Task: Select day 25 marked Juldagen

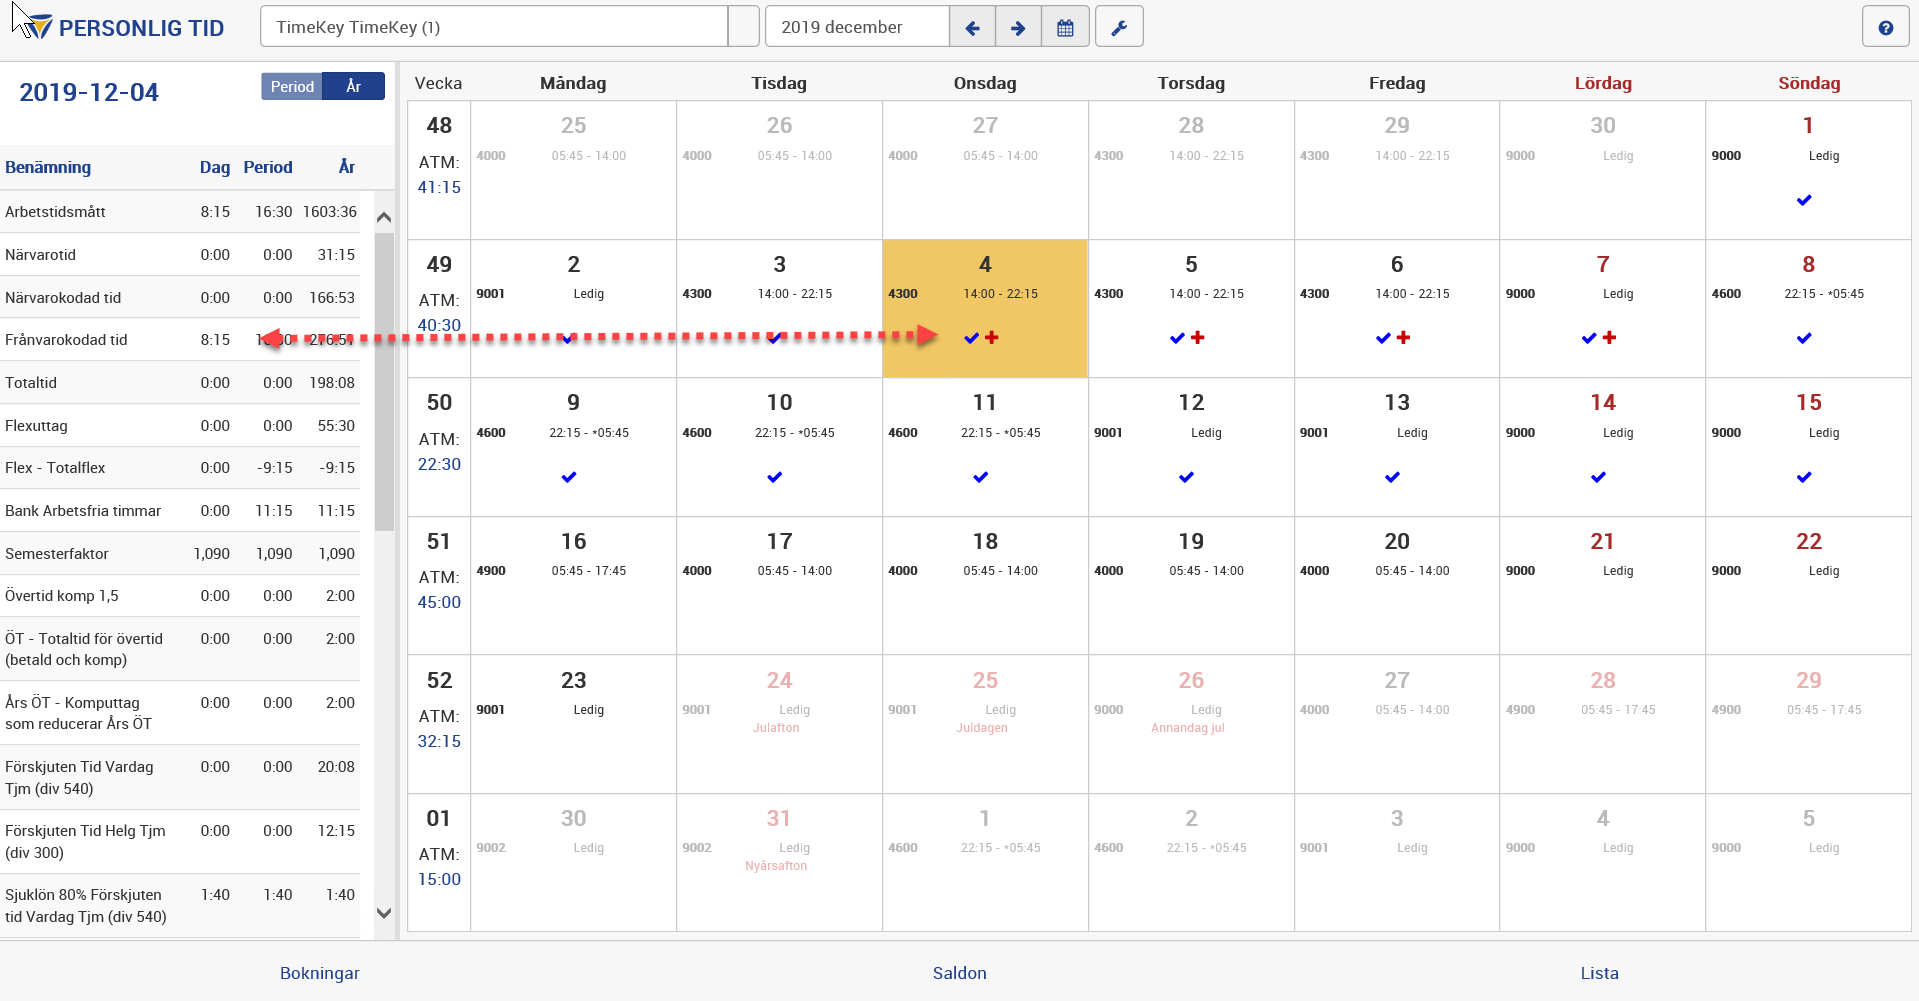Action: [985, 725]
